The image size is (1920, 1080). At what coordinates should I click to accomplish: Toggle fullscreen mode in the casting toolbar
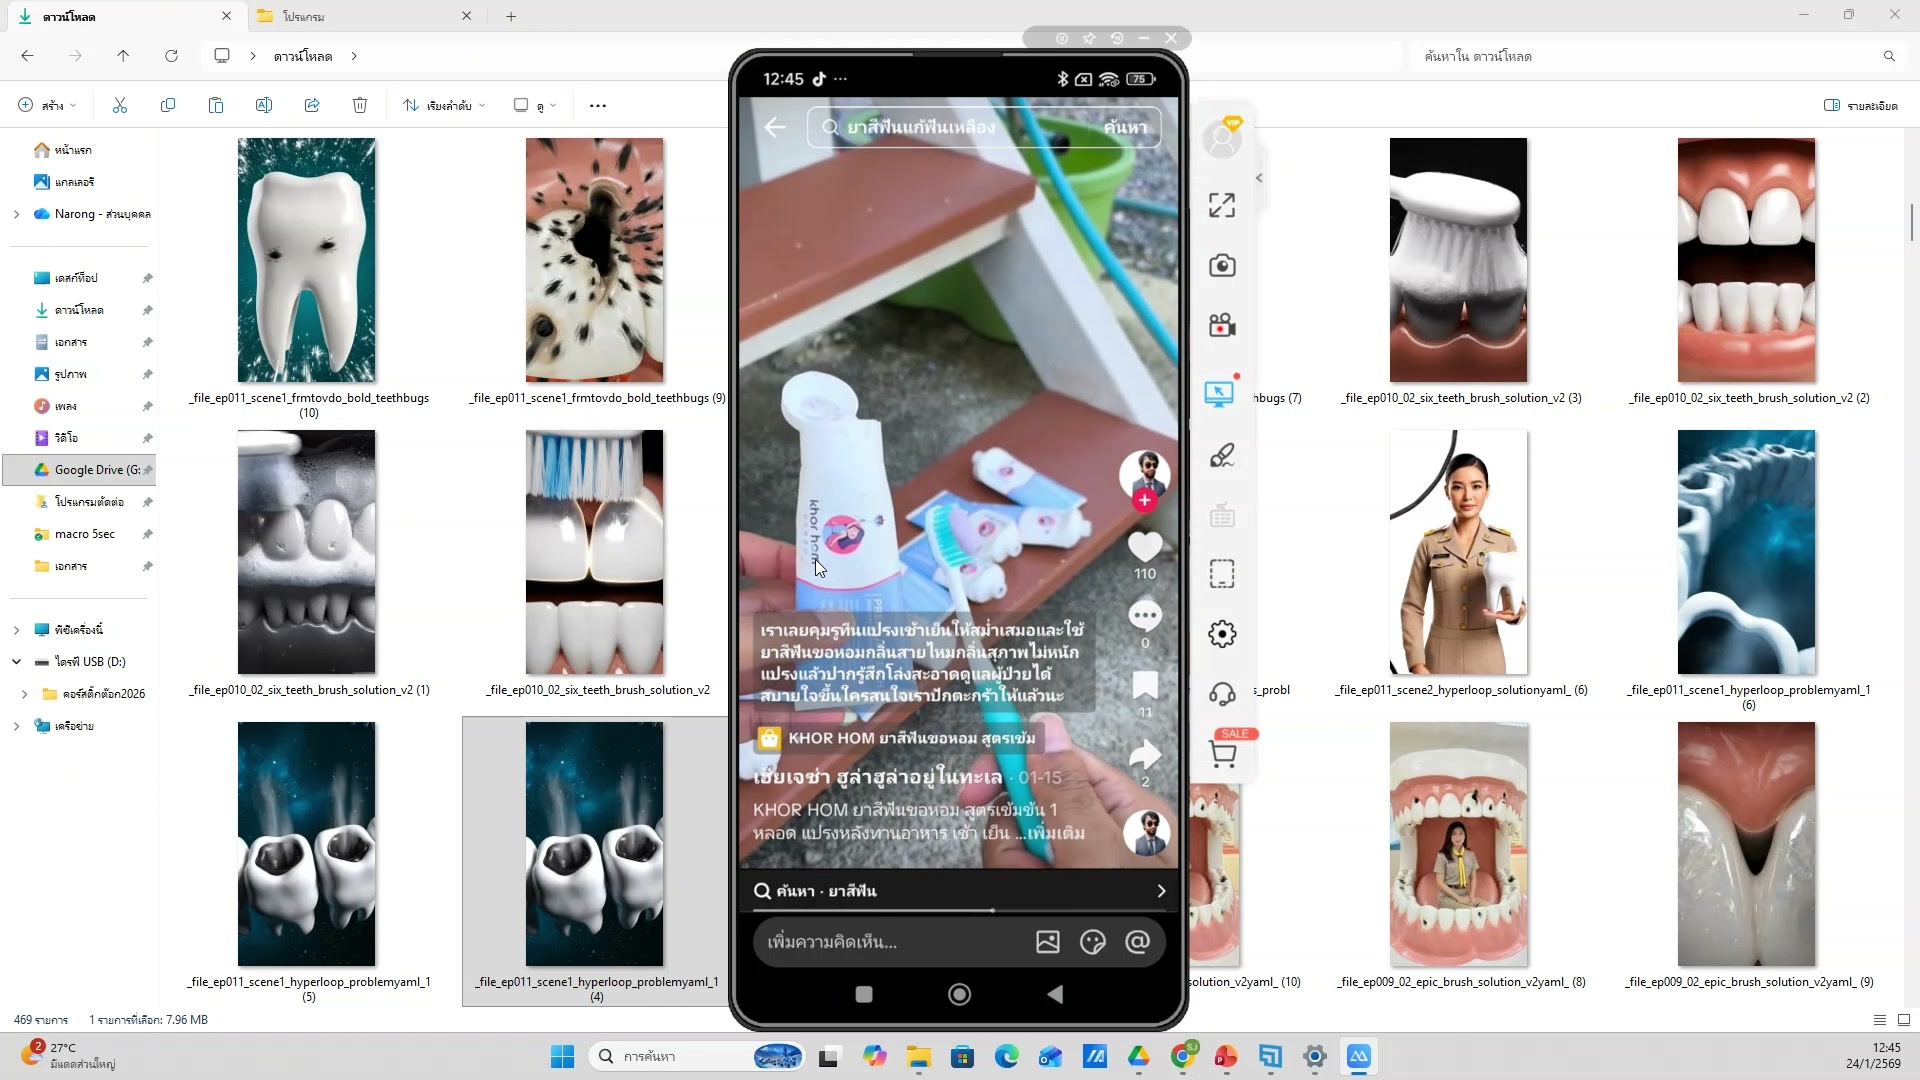pos(1221,204)
